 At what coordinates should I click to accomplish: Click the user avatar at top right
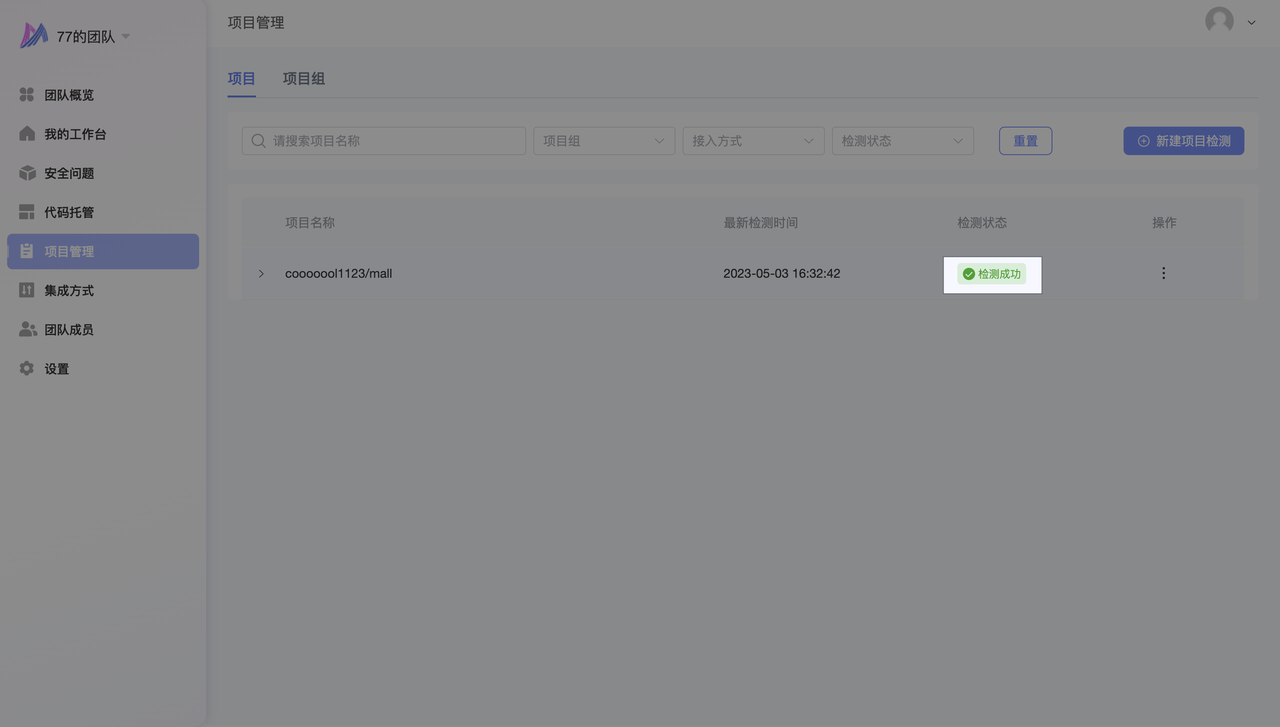(x=1219, y=21)
